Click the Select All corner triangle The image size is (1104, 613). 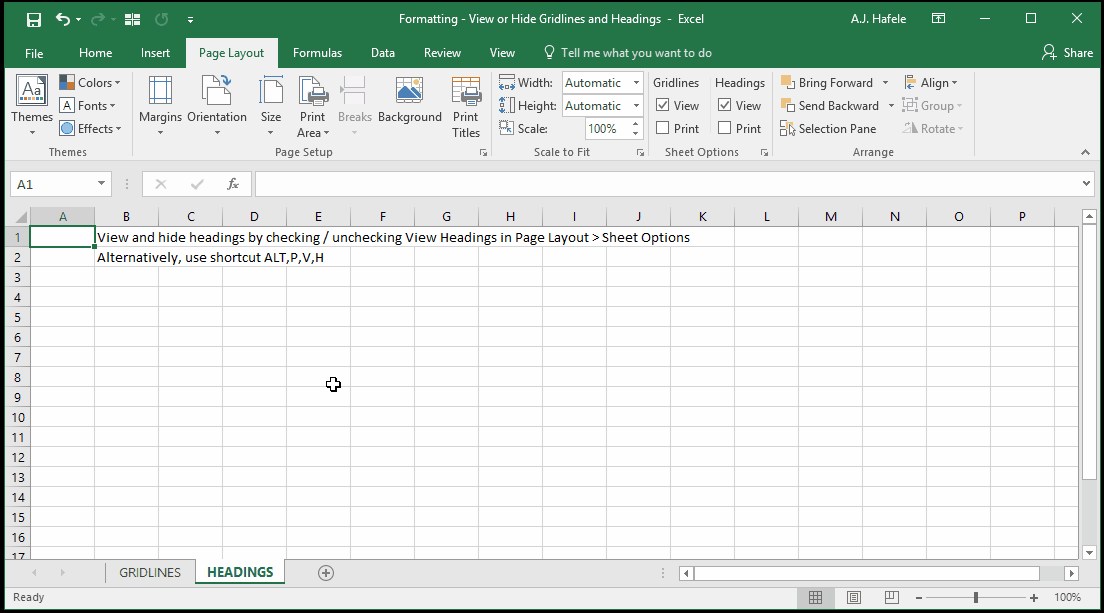pos(20,217)
